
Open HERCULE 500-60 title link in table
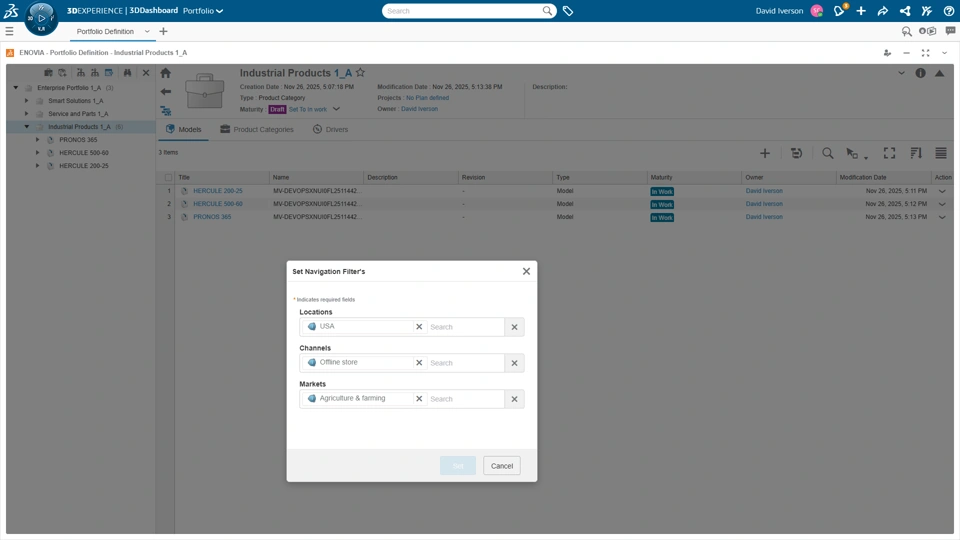tap(218, 204)
